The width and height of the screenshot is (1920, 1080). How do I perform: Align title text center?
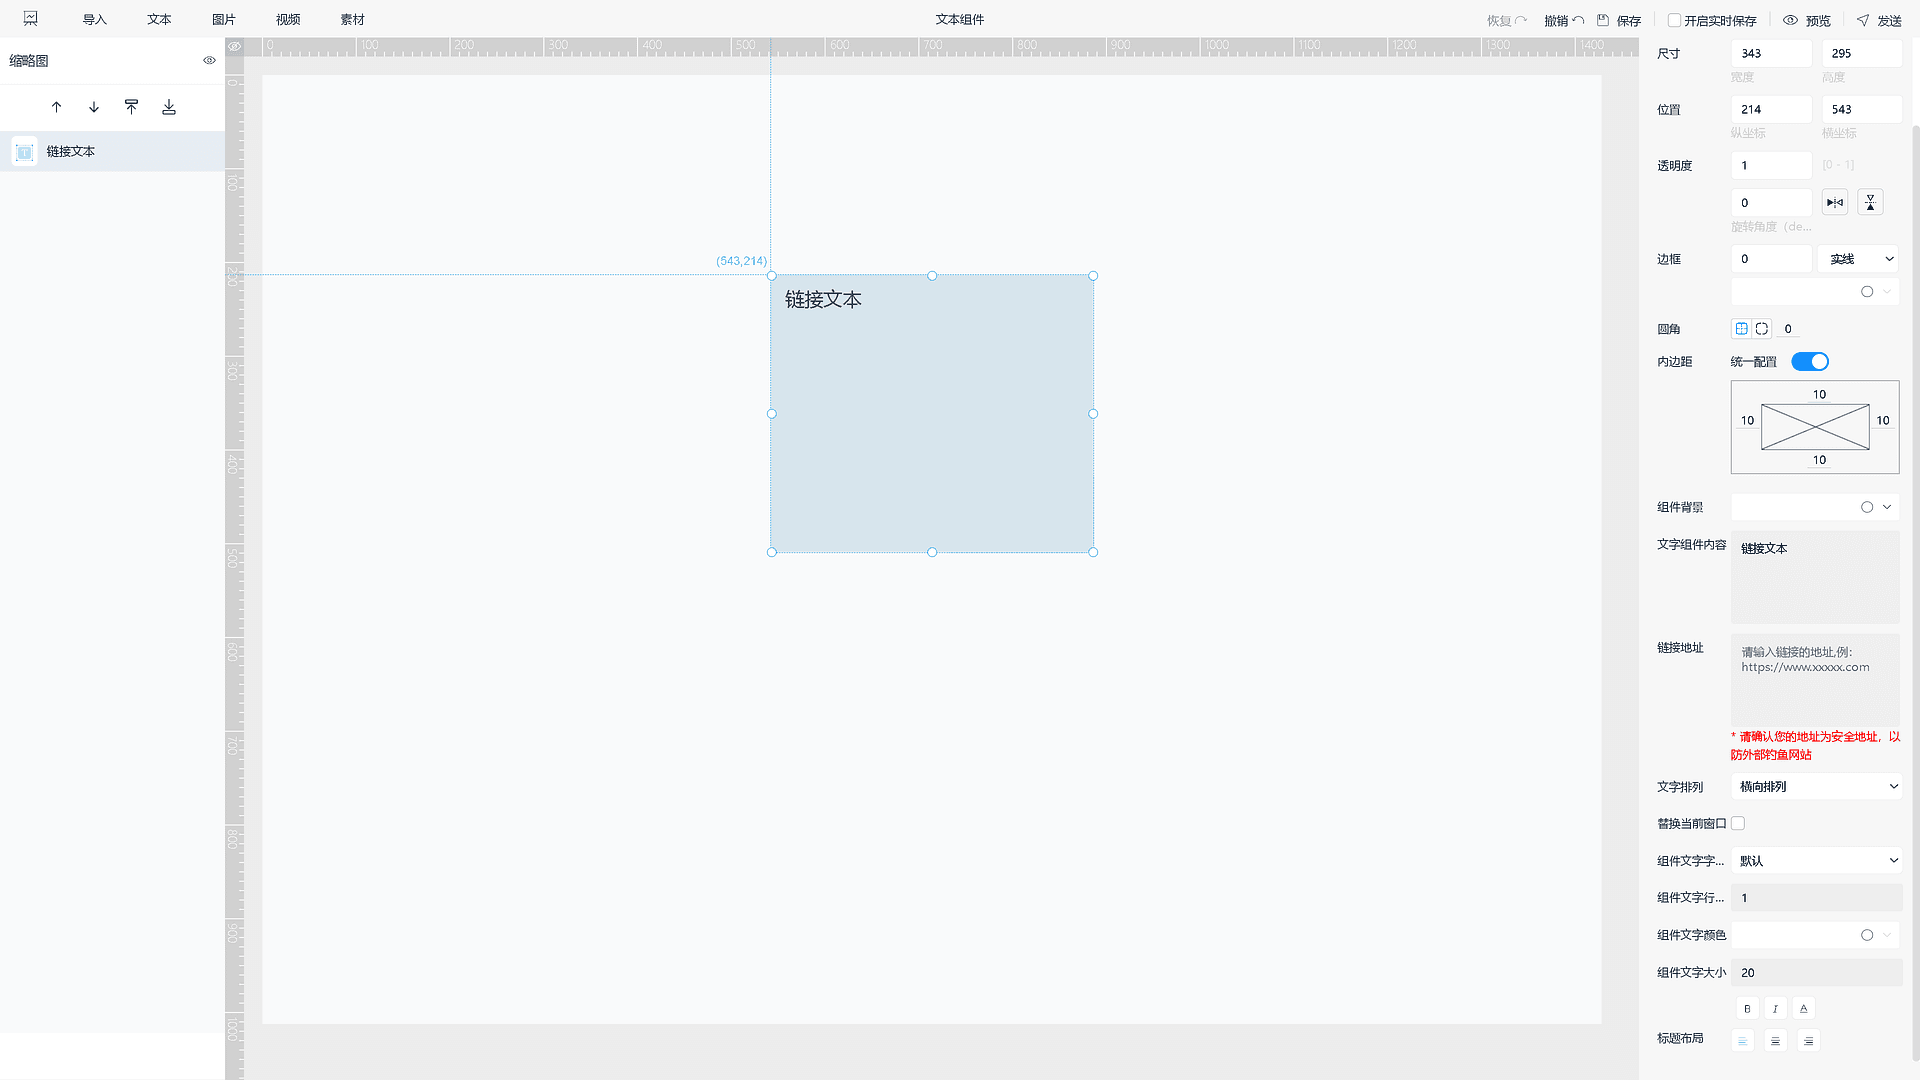pyautogui.click(x=1775, y=1042)
